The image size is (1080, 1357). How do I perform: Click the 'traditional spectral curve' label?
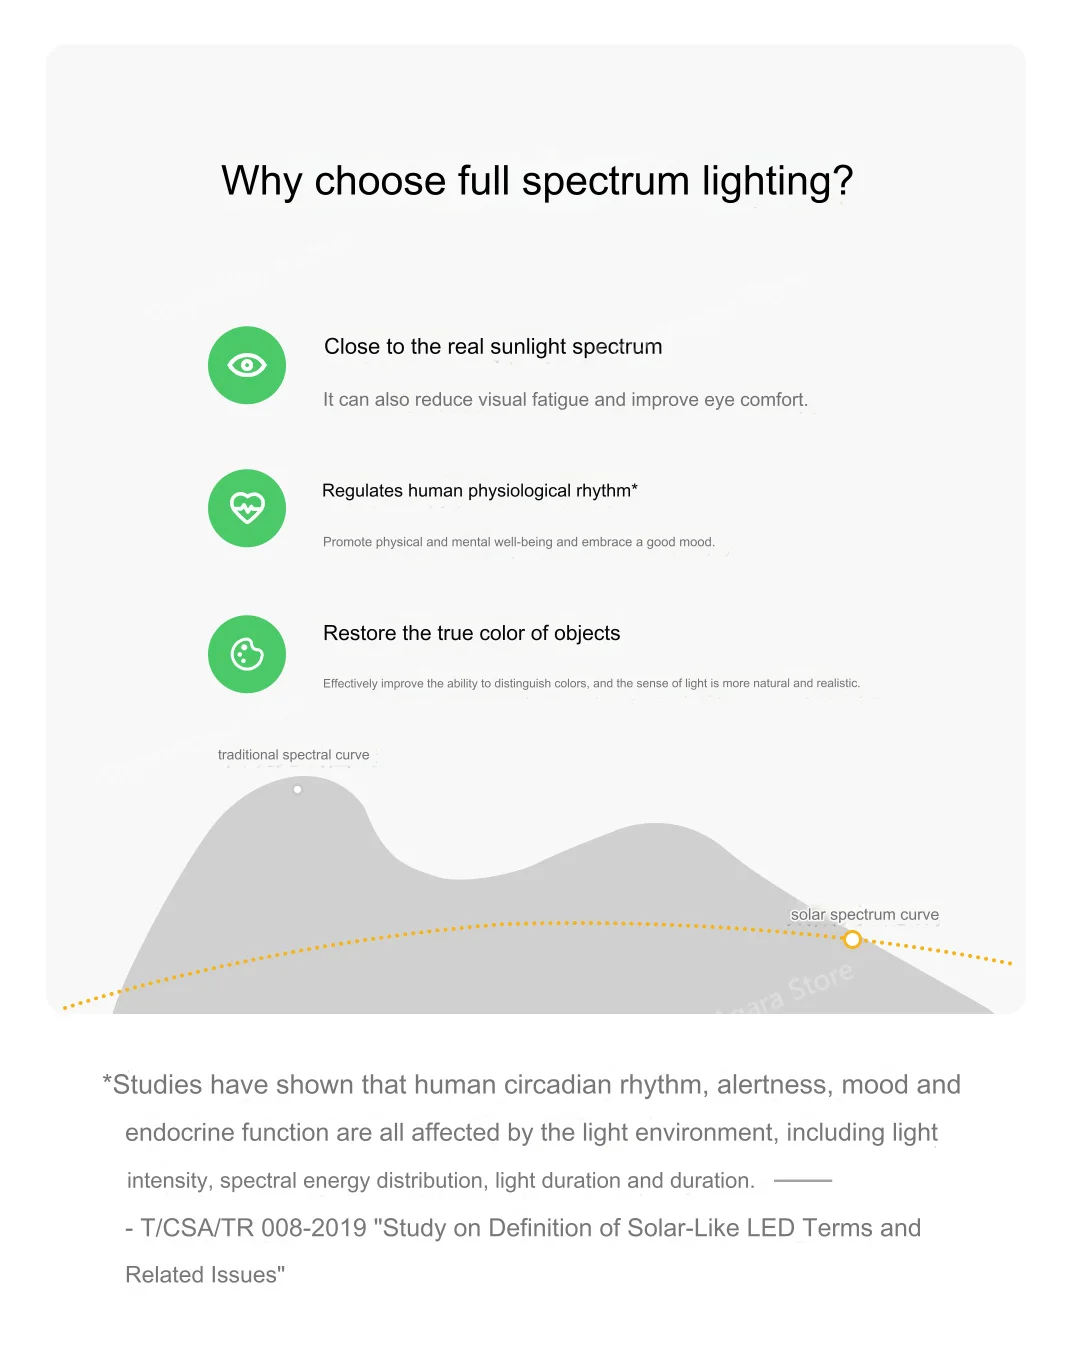click(294, 755)
